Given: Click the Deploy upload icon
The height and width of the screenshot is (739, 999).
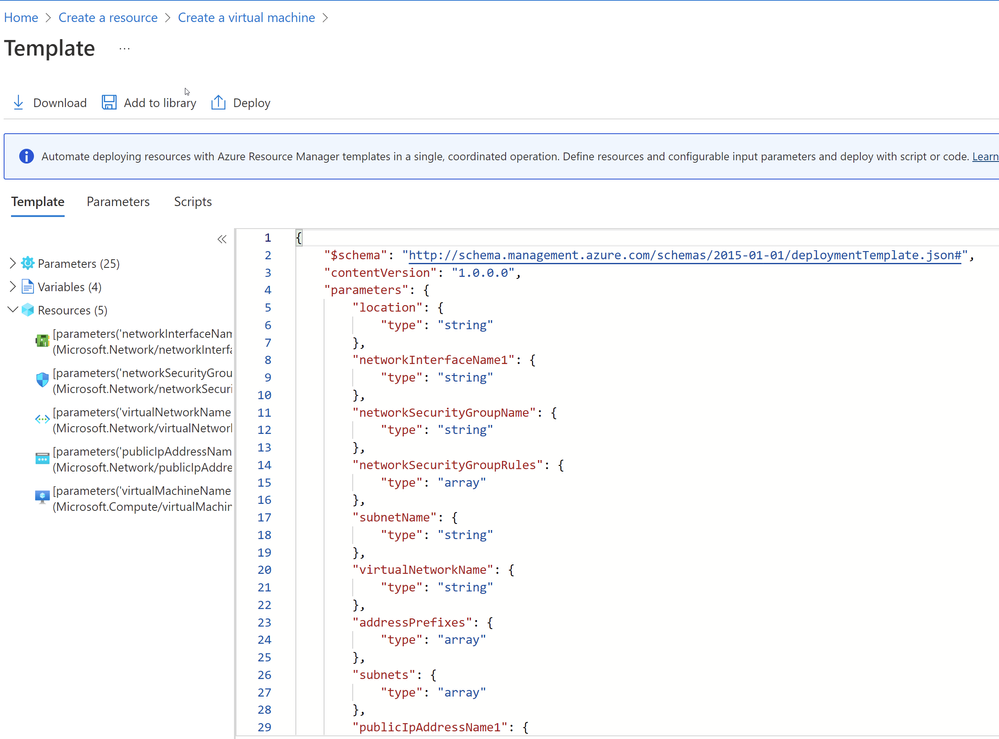Looking at the screenshot, I should pos(218,103).
